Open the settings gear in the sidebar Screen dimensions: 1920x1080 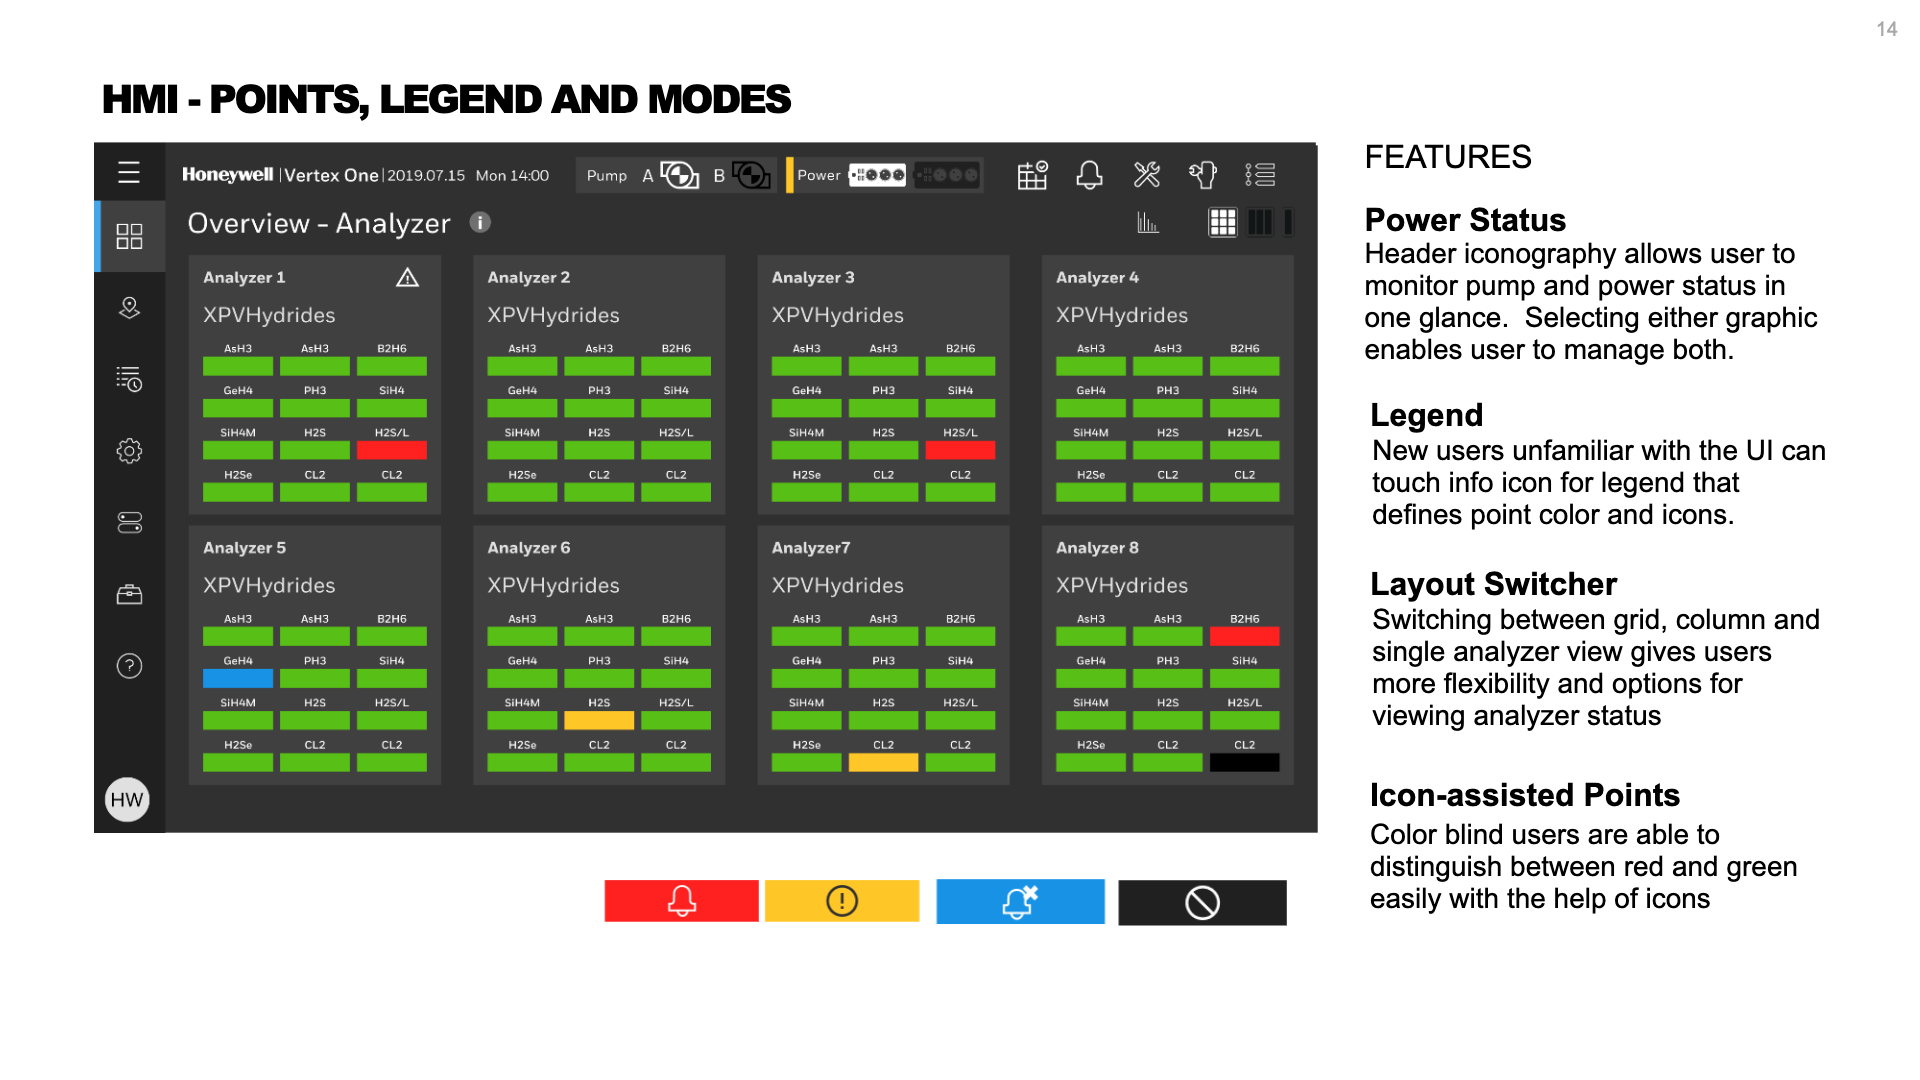[x=129, y=451]
